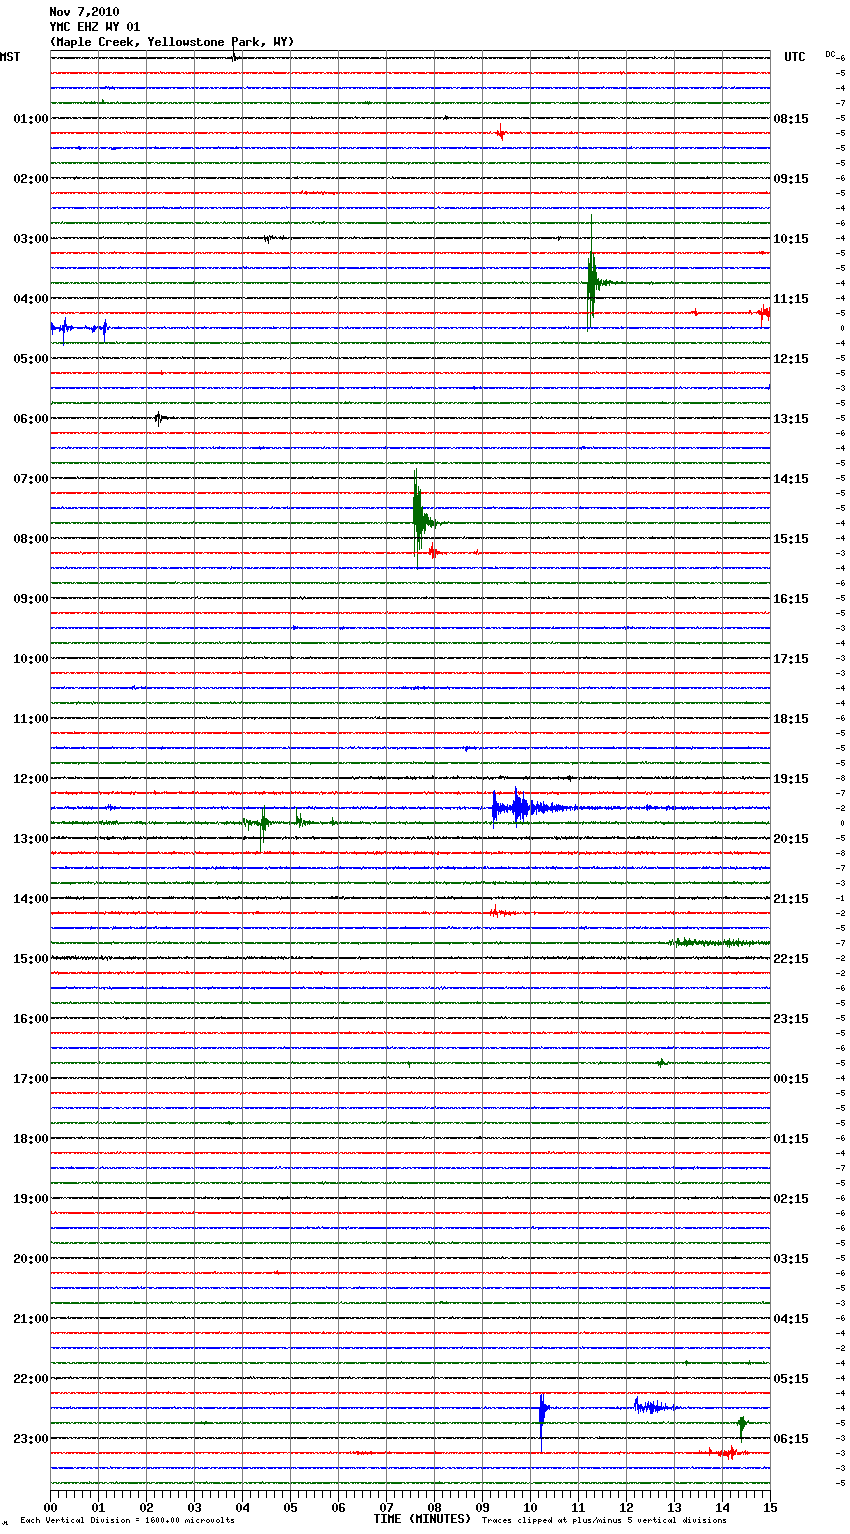Click the minute 05 tick label on x-axis
The height and width of the screenshot is (1534, 850).
pos(290,1507)
